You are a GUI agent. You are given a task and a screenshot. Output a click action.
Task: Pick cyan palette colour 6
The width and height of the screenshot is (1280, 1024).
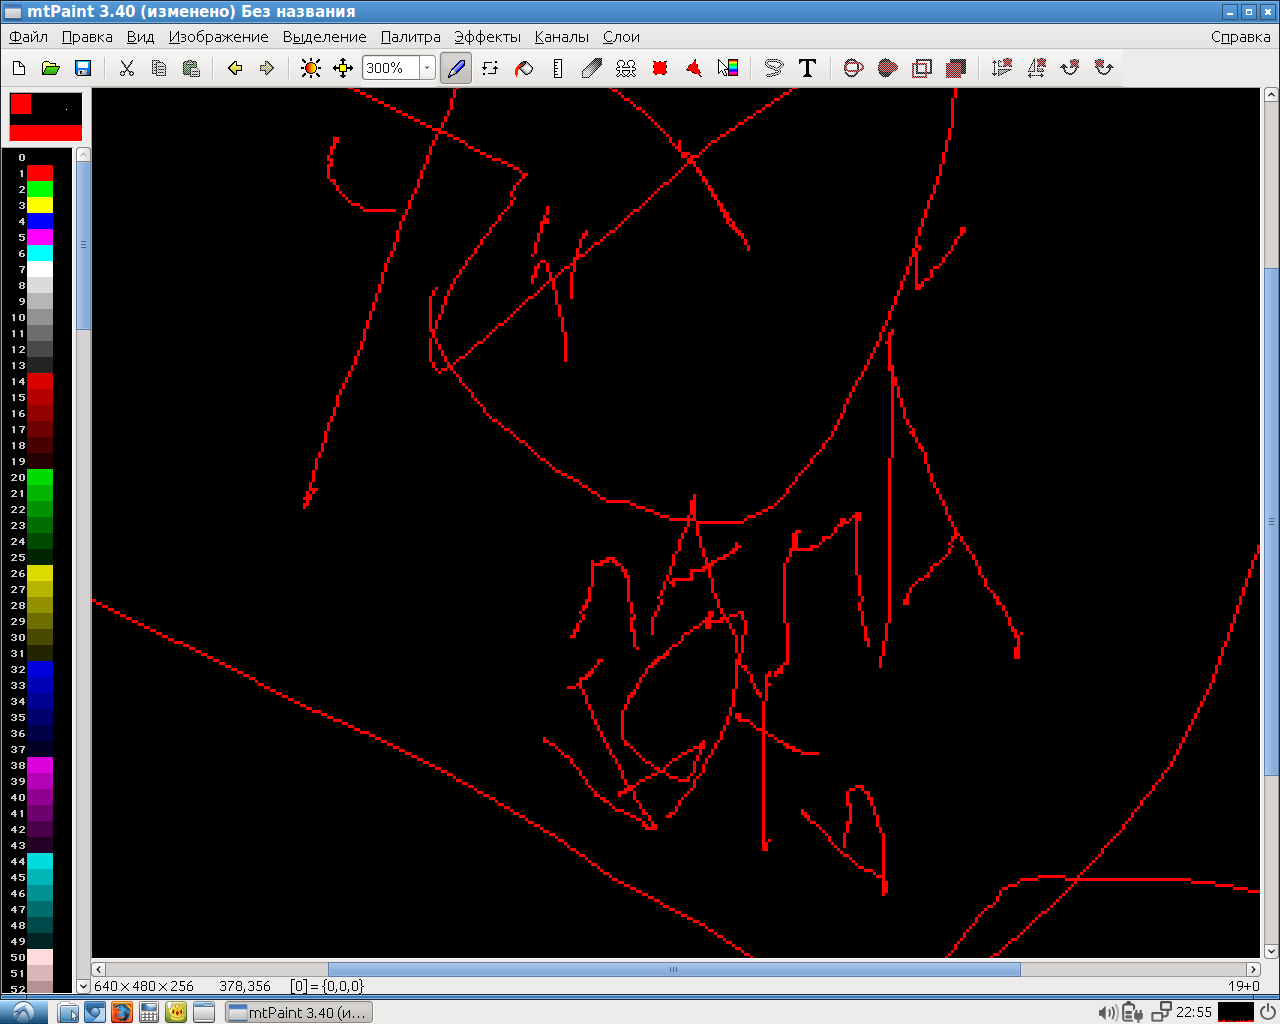(x=40, y=253)
